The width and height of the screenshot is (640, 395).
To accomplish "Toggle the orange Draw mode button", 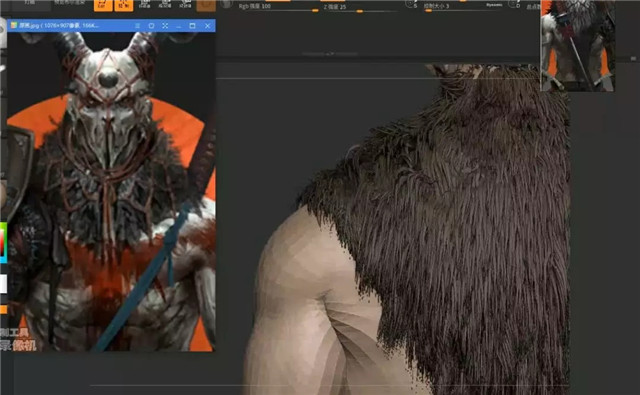I will pyautogui.click(x=124, y=5).
